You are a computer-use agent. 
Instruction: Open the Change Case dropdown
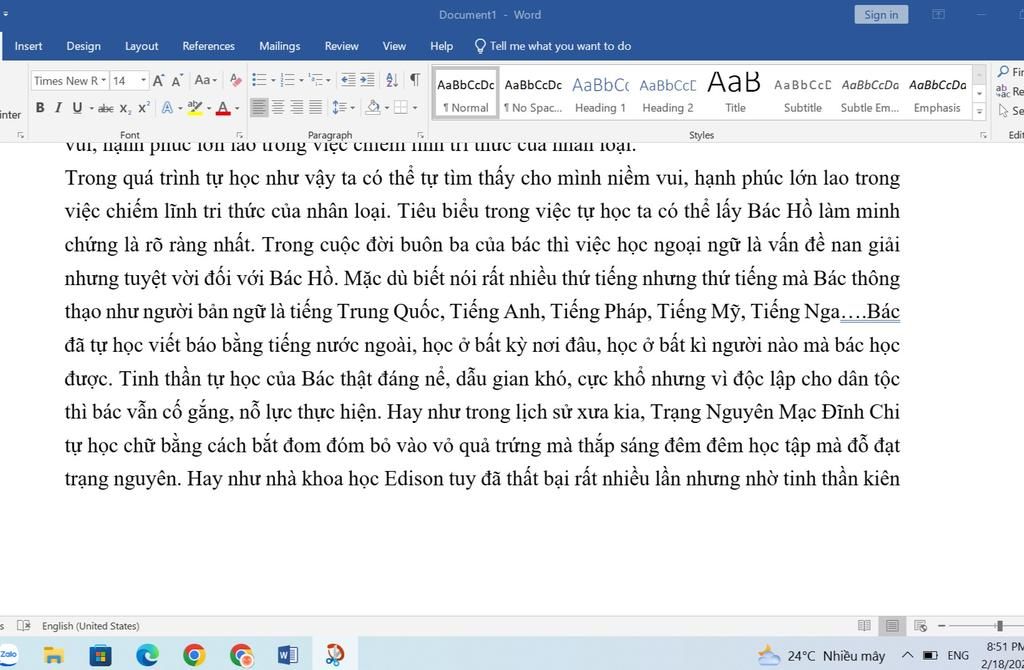(205, 80)
